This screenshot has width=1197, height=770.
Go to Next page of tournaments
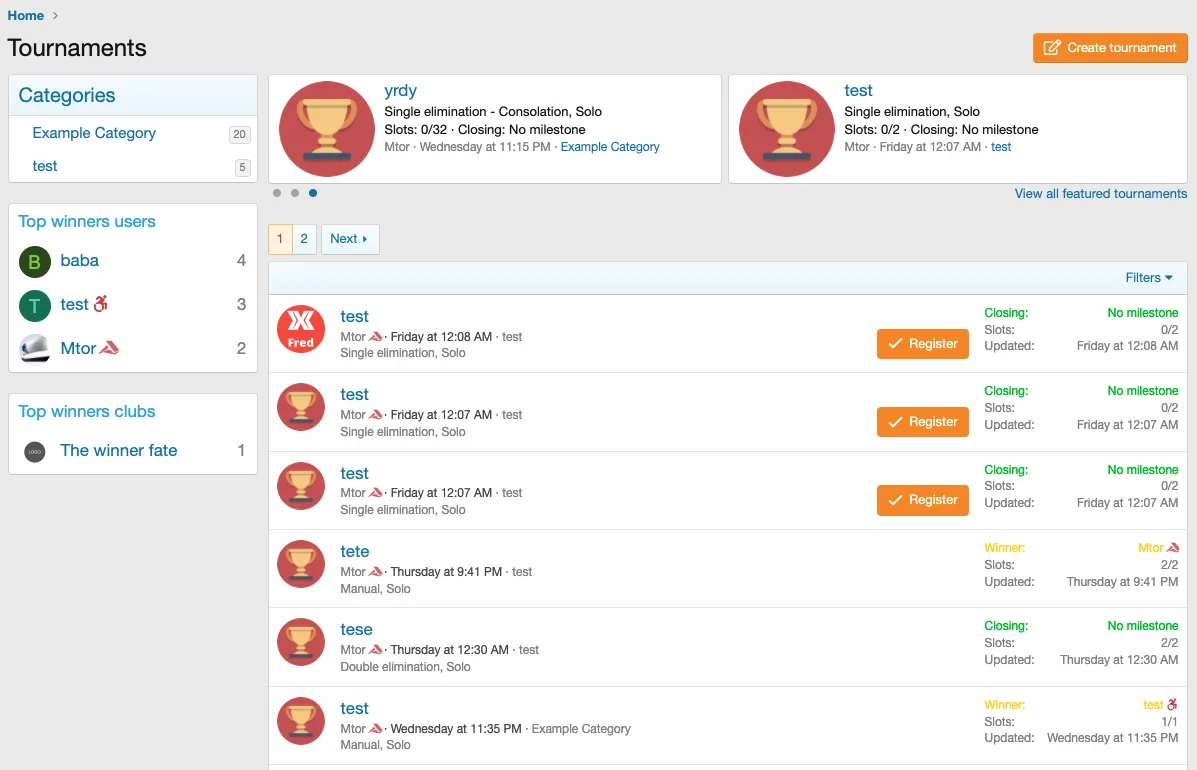tap(349, 239)
